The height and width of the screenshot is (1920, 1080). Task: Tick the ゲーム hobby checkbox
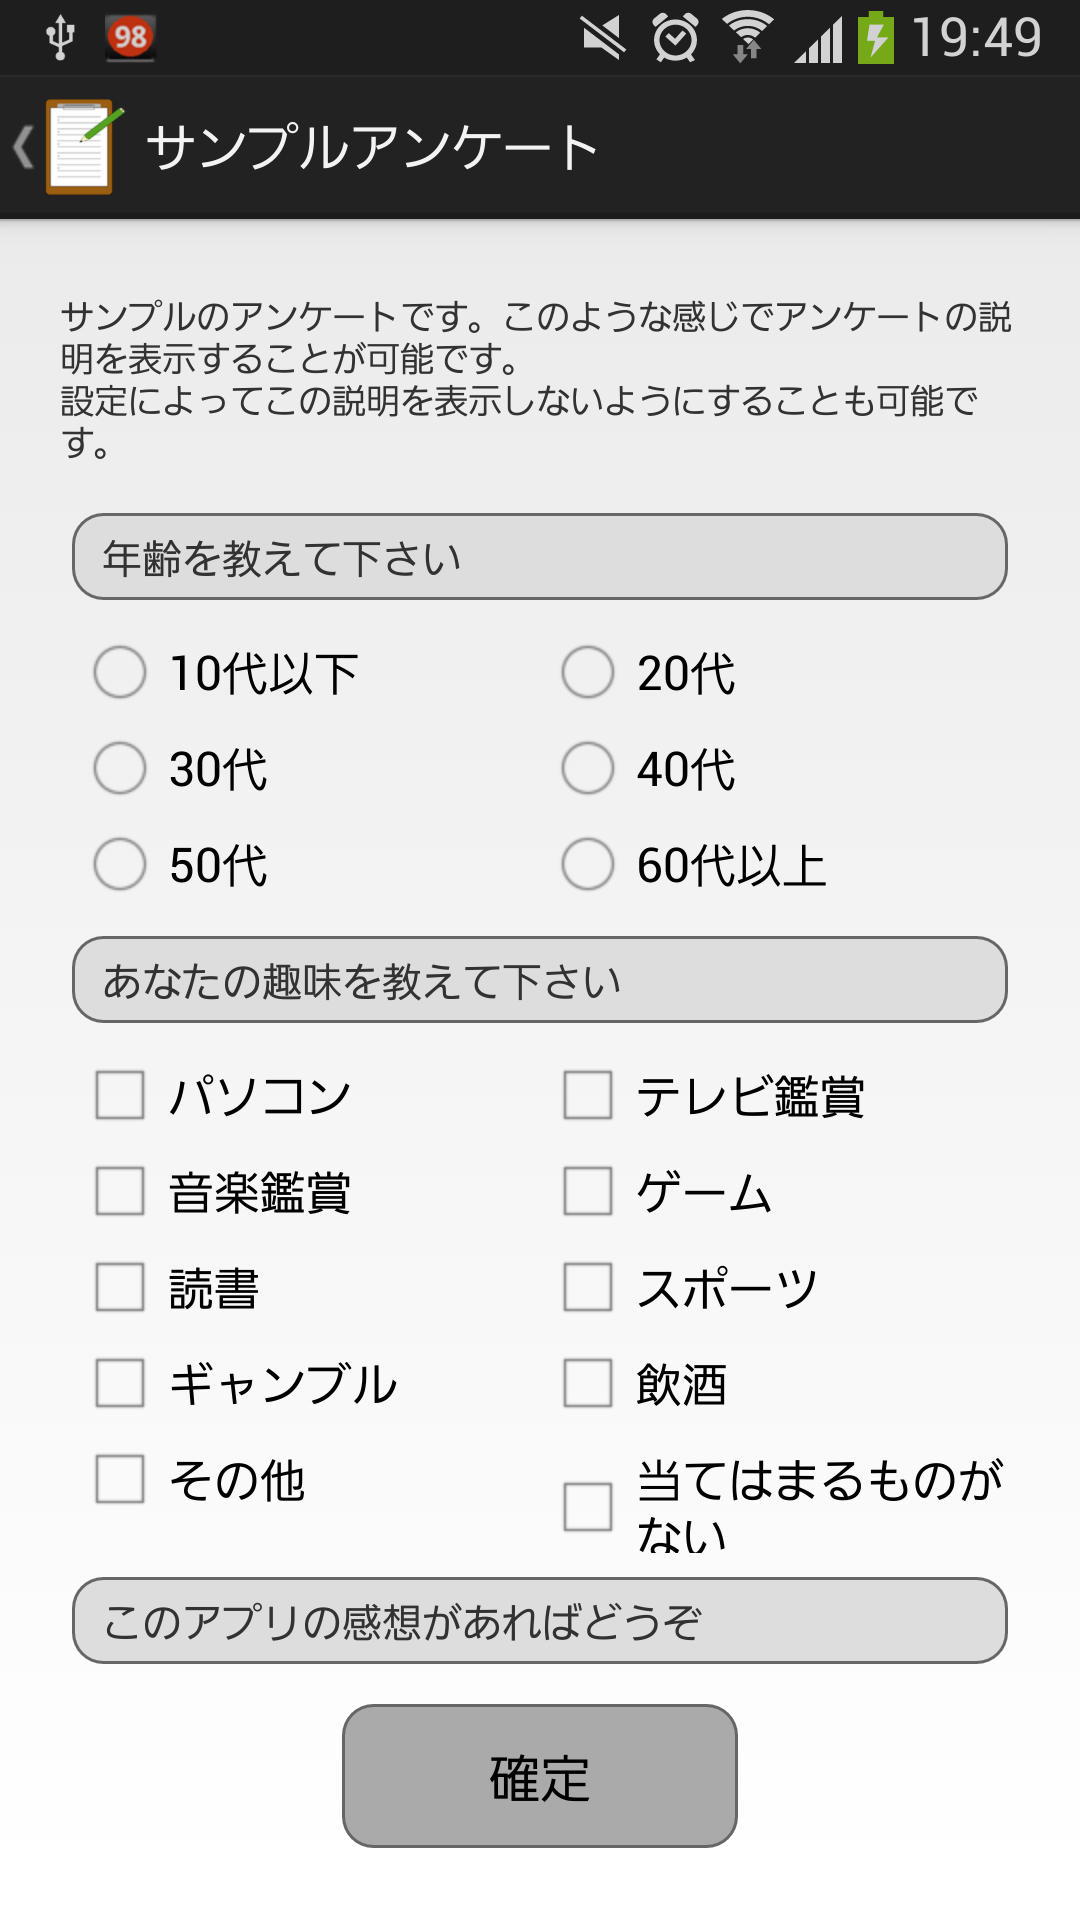click(x=588, y=1191)
